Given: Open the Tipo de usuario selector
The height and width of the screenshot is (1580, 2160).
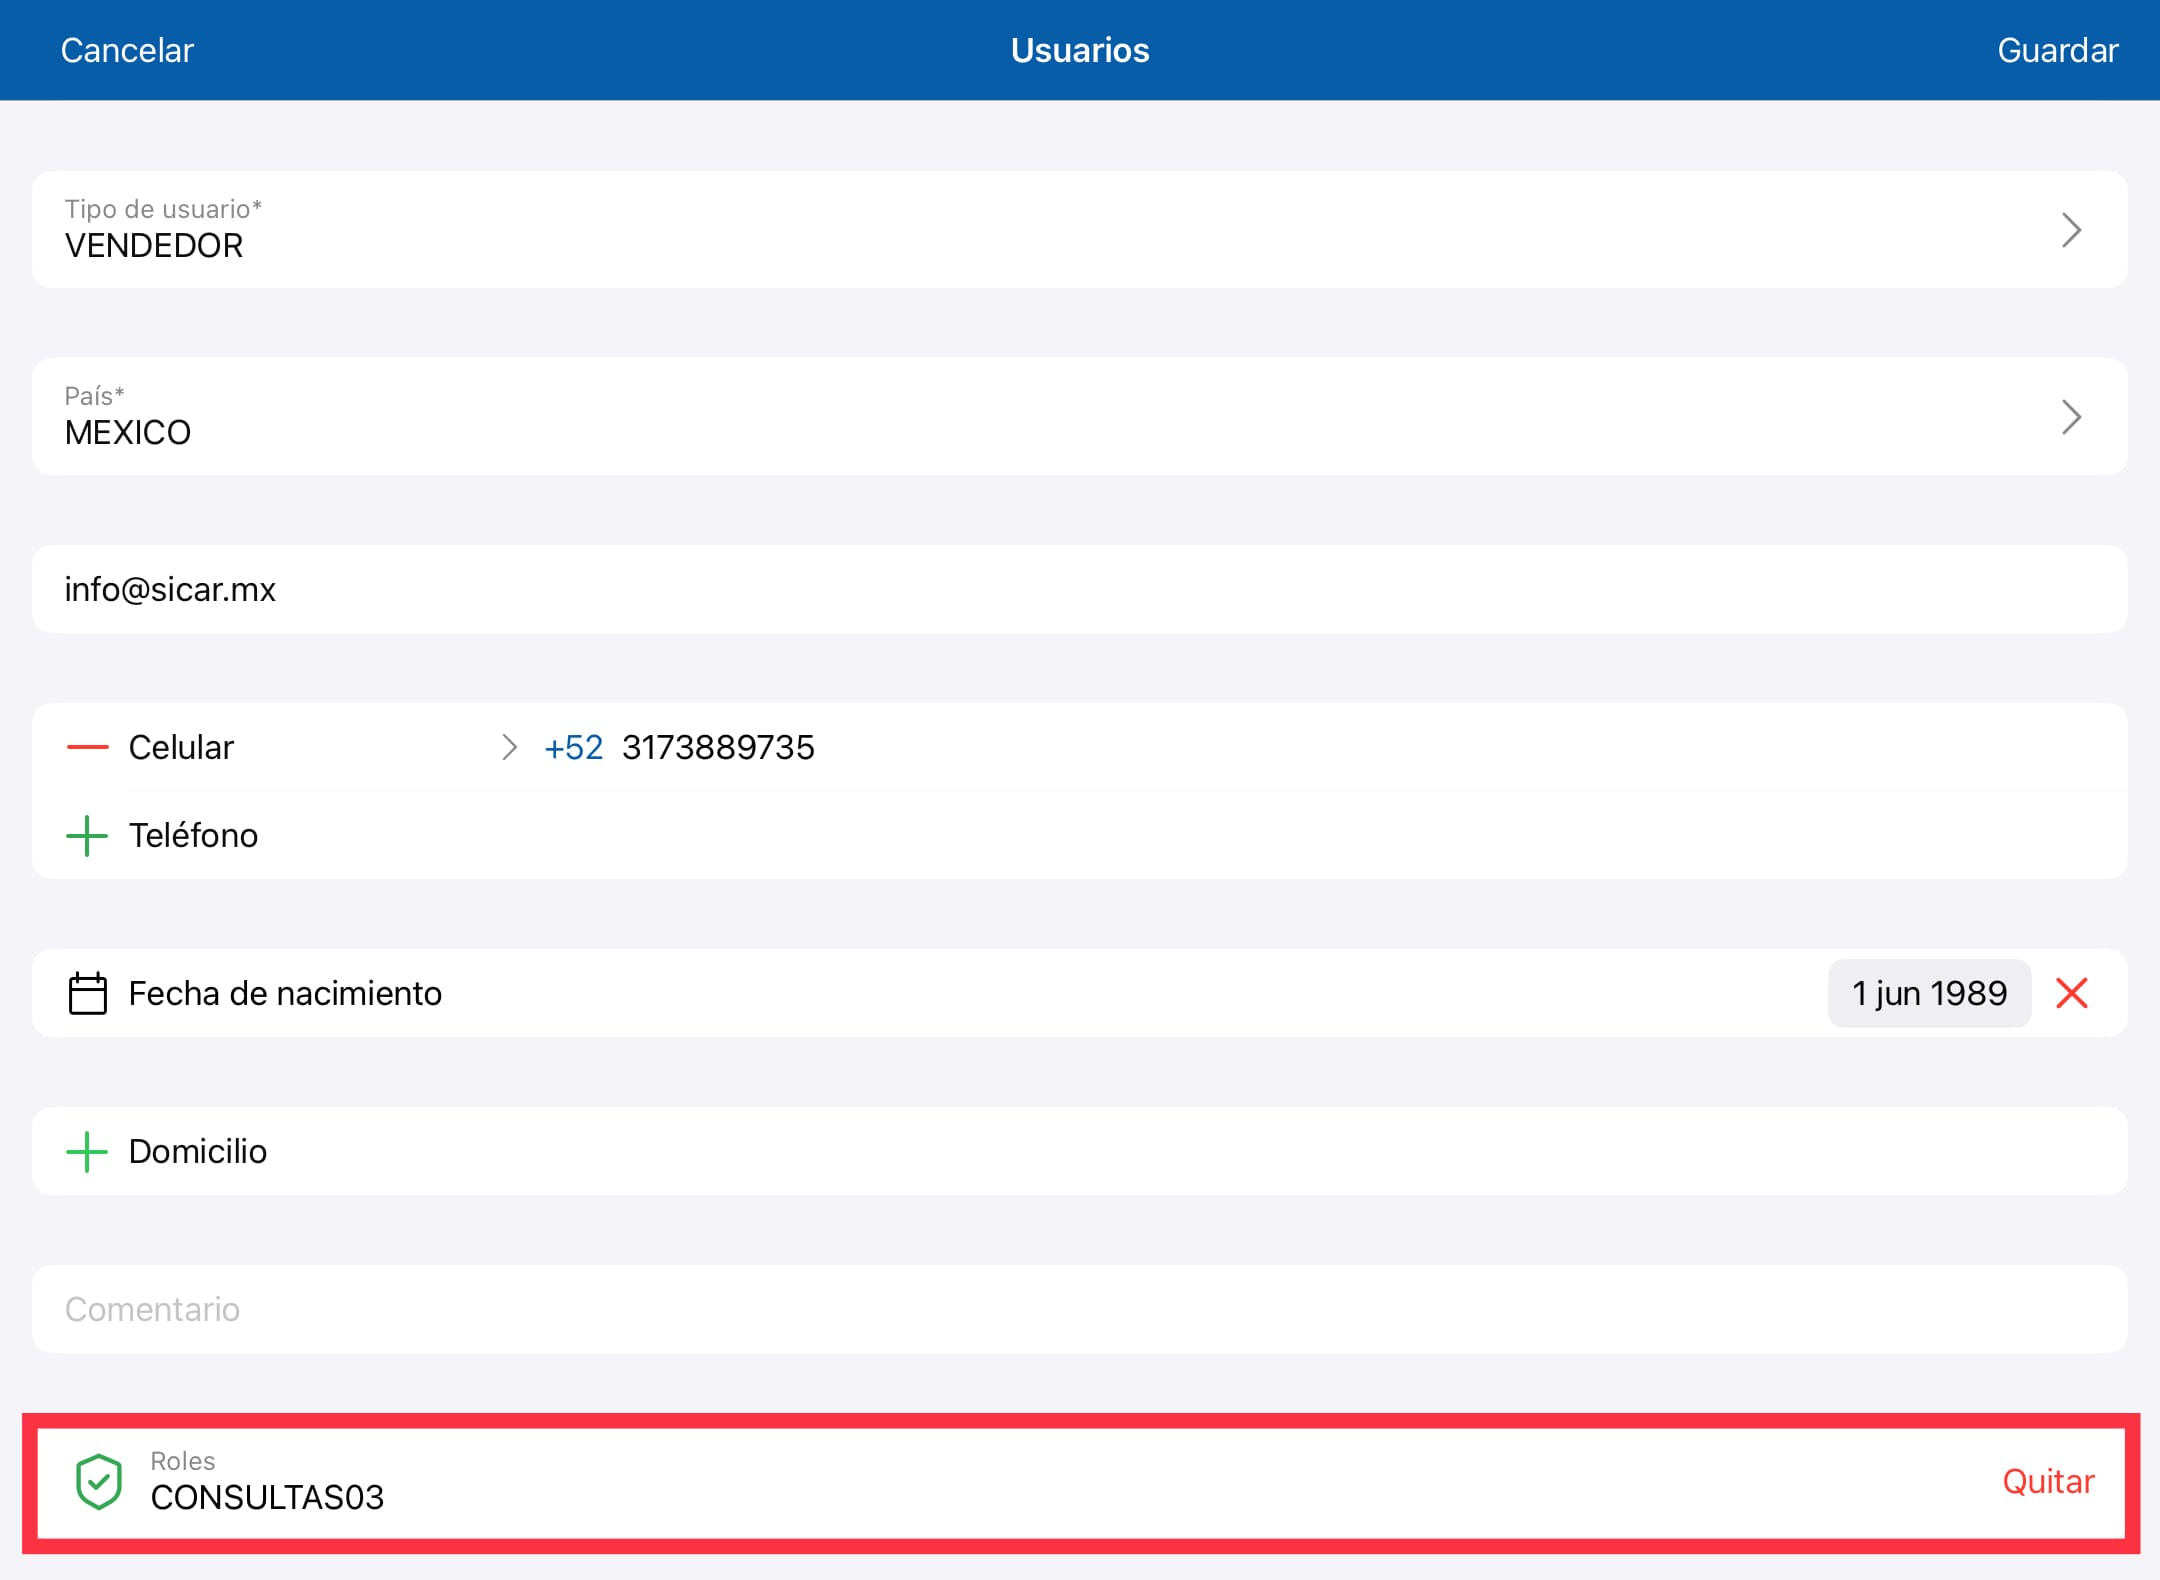Looking at the screenshot, I should click(1080, 229).
